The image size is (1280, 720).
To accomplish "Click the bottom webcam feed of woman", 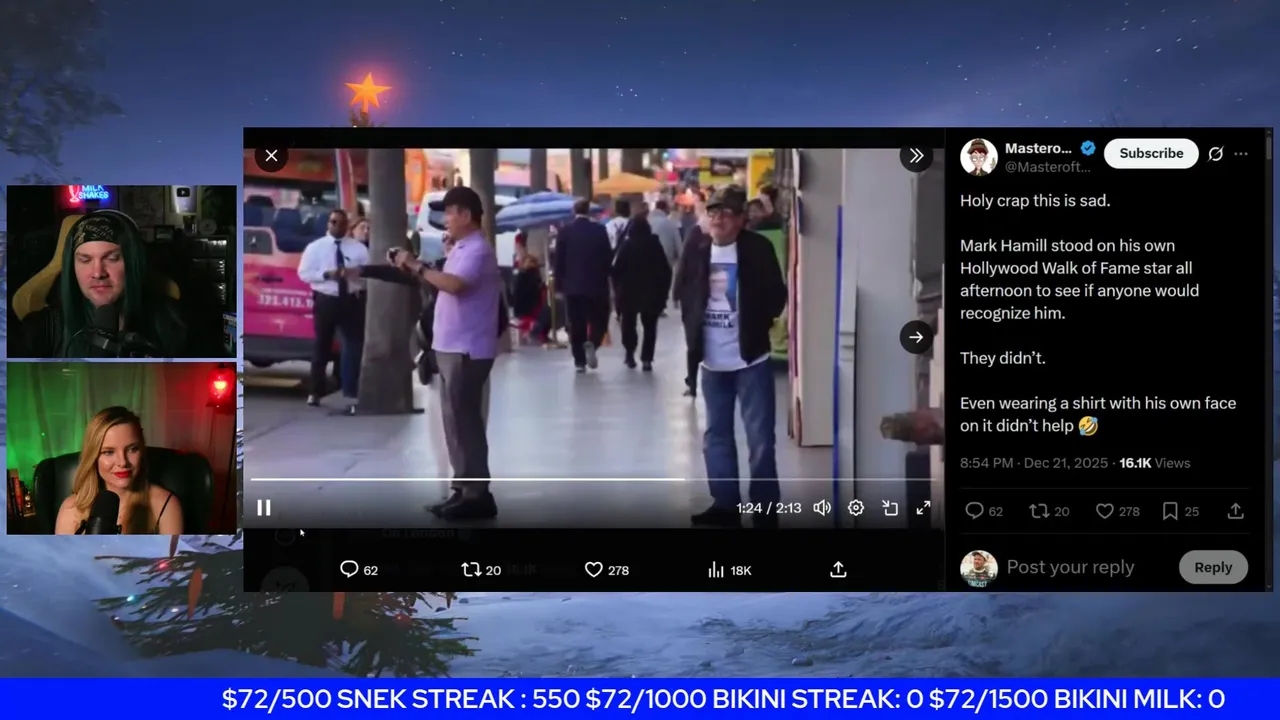I will [122, 448].
